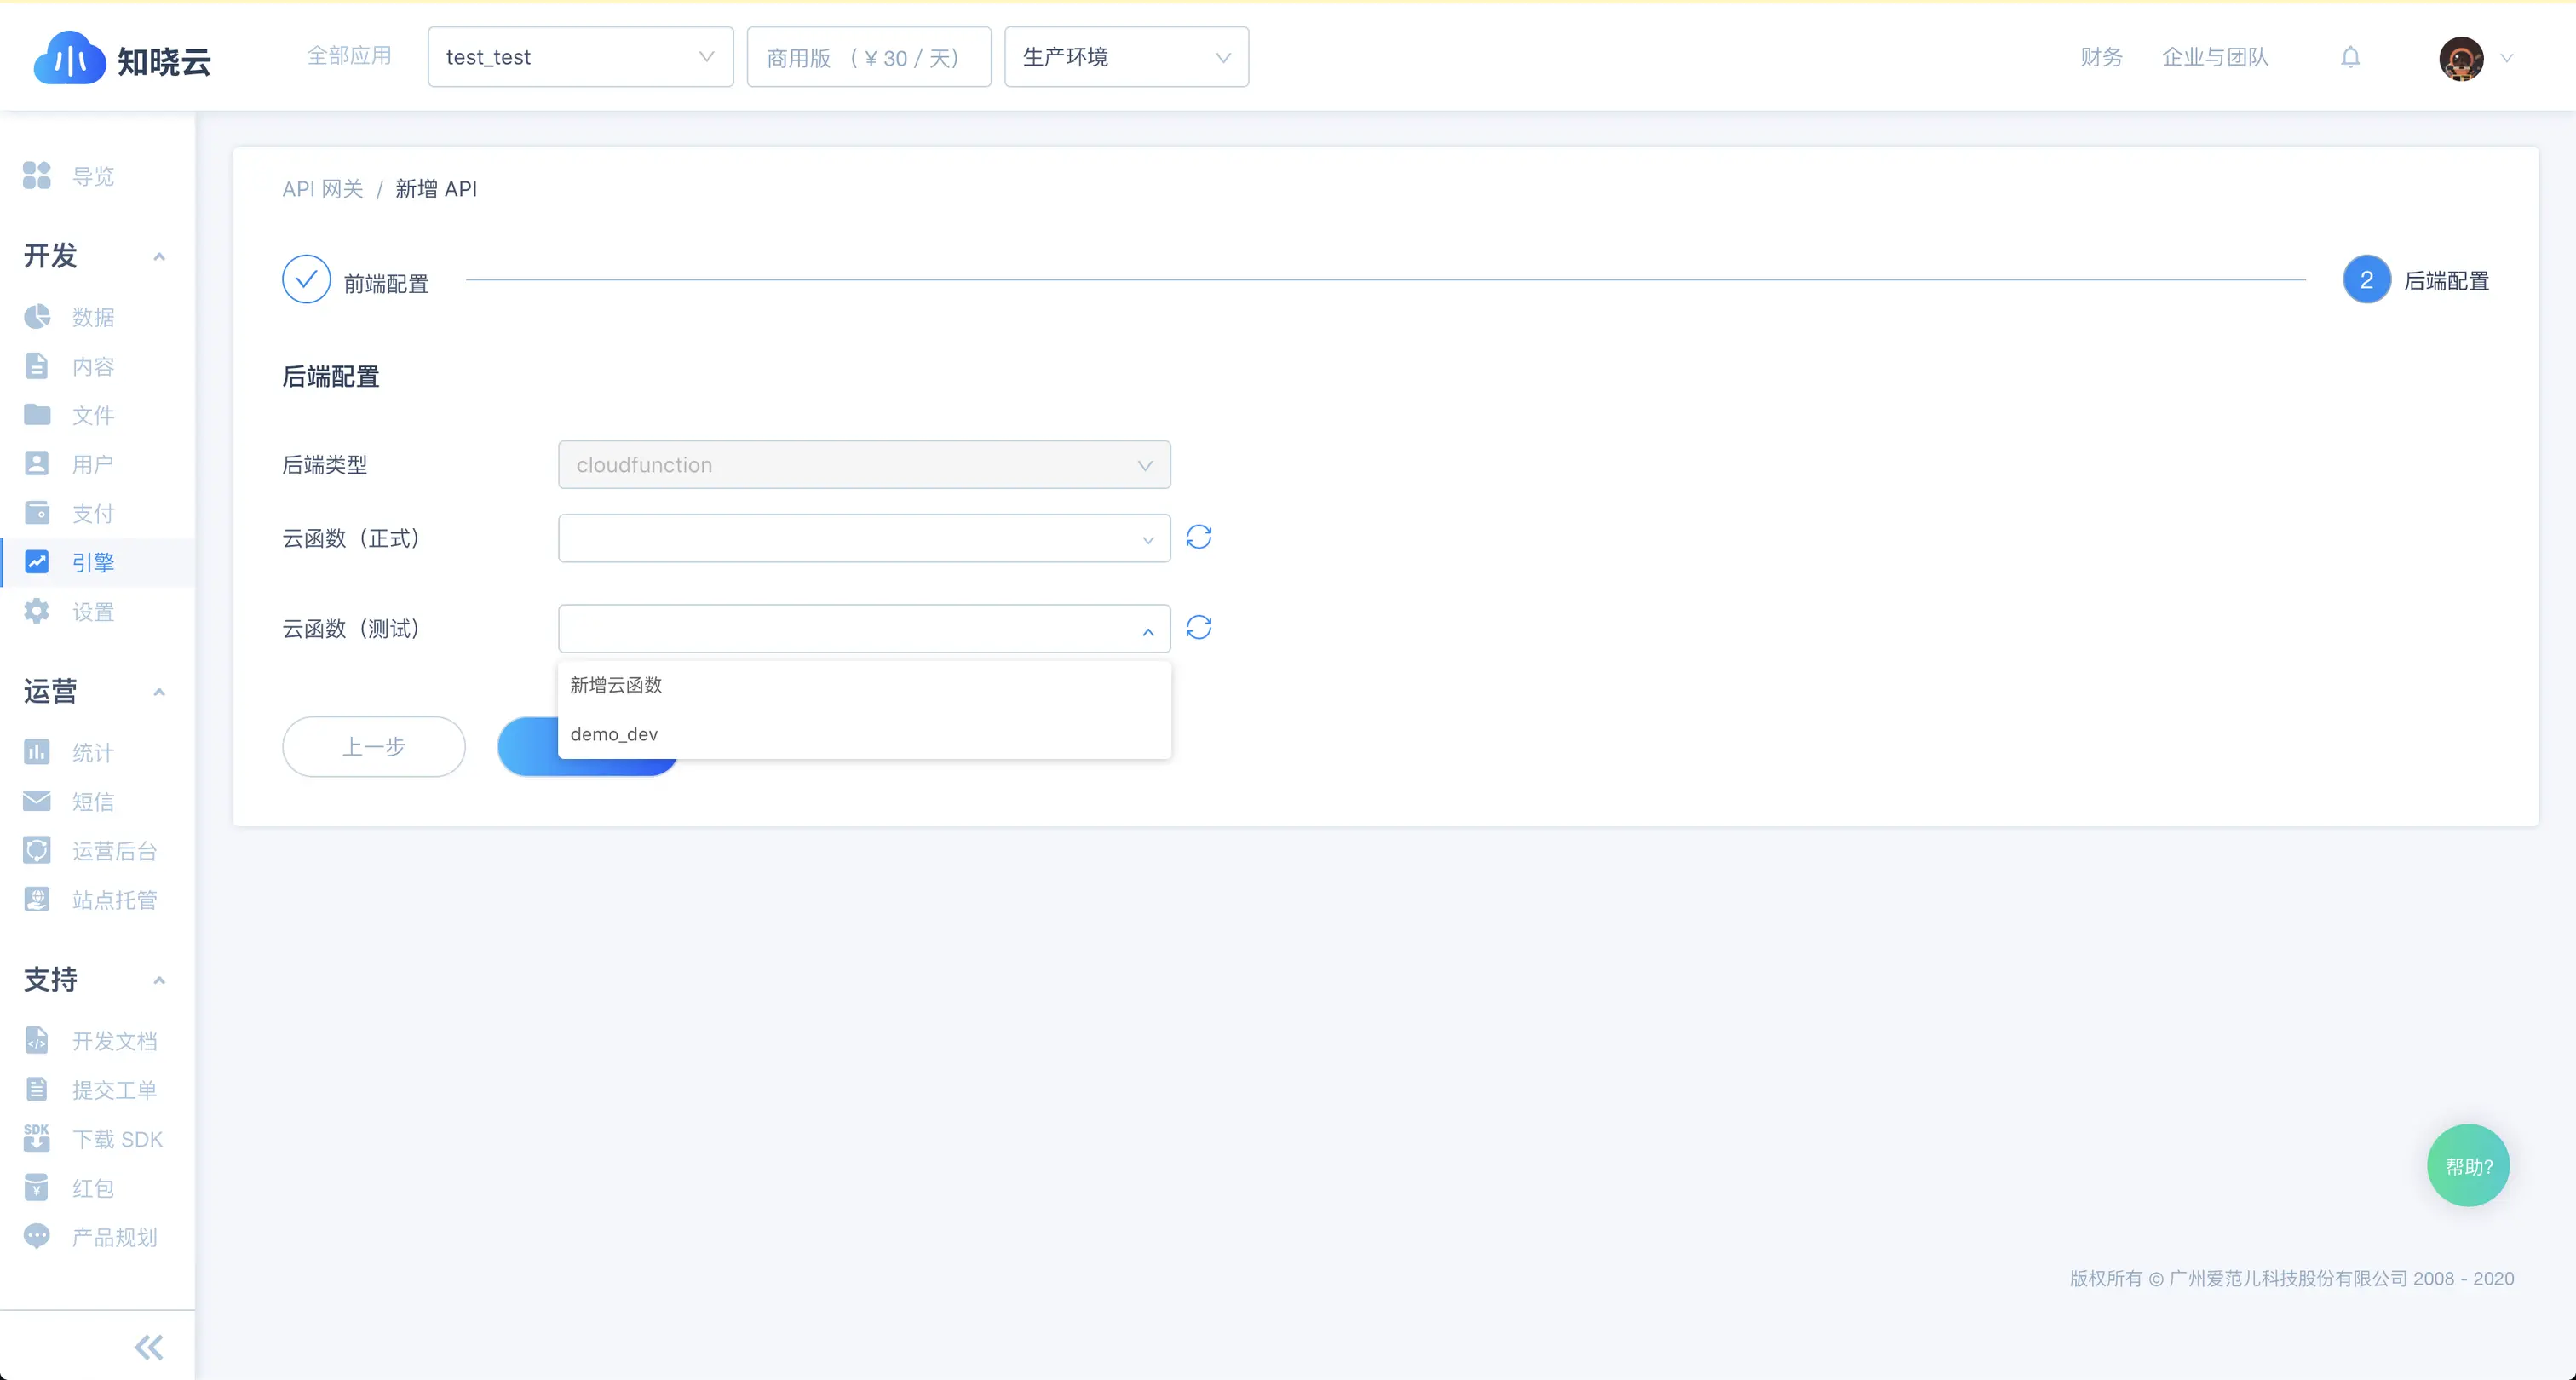This screenshot has width=2576, height=1380.
Task: Click the 前端配置 step circle
Action: tap(306, 280)
